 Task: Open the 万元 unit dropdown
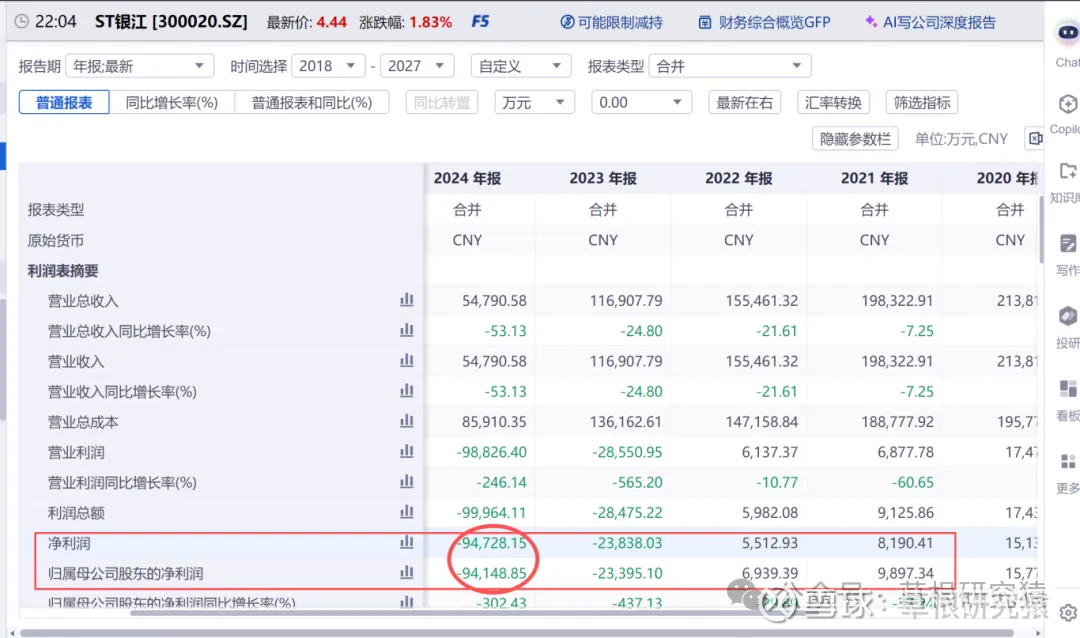tap(535, 102)
